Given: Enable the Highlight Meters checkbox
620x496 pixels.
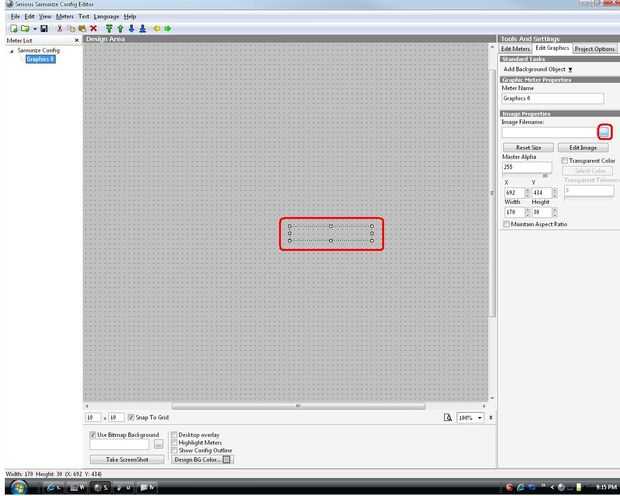Looking at the screenshot, I should [174, 443].
